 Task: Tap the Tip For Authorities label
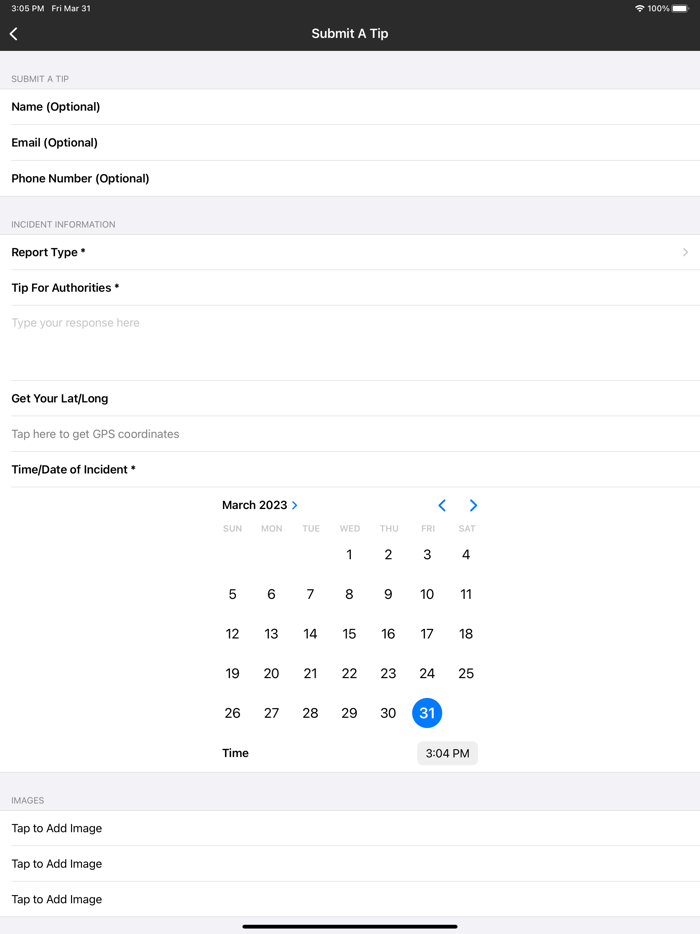[65, 288]
